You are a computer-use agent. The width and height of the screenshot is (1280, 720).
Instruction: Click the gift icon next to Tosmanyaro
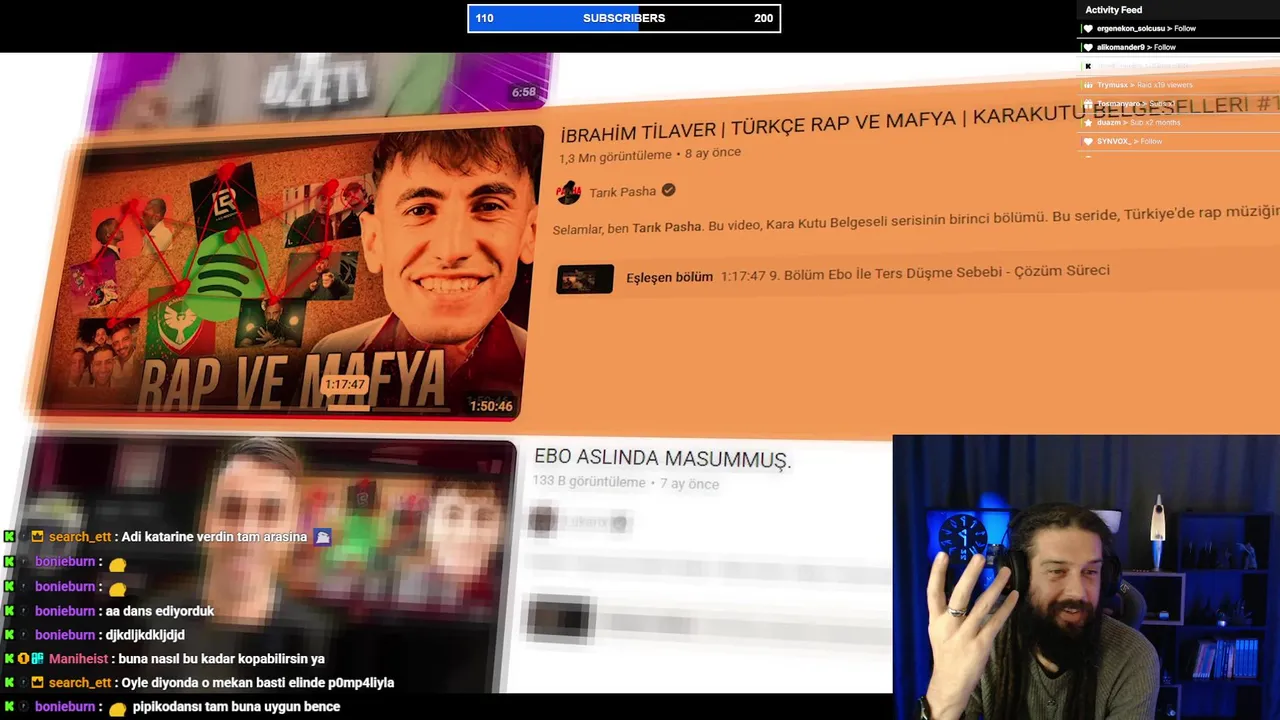(1088, 104)
